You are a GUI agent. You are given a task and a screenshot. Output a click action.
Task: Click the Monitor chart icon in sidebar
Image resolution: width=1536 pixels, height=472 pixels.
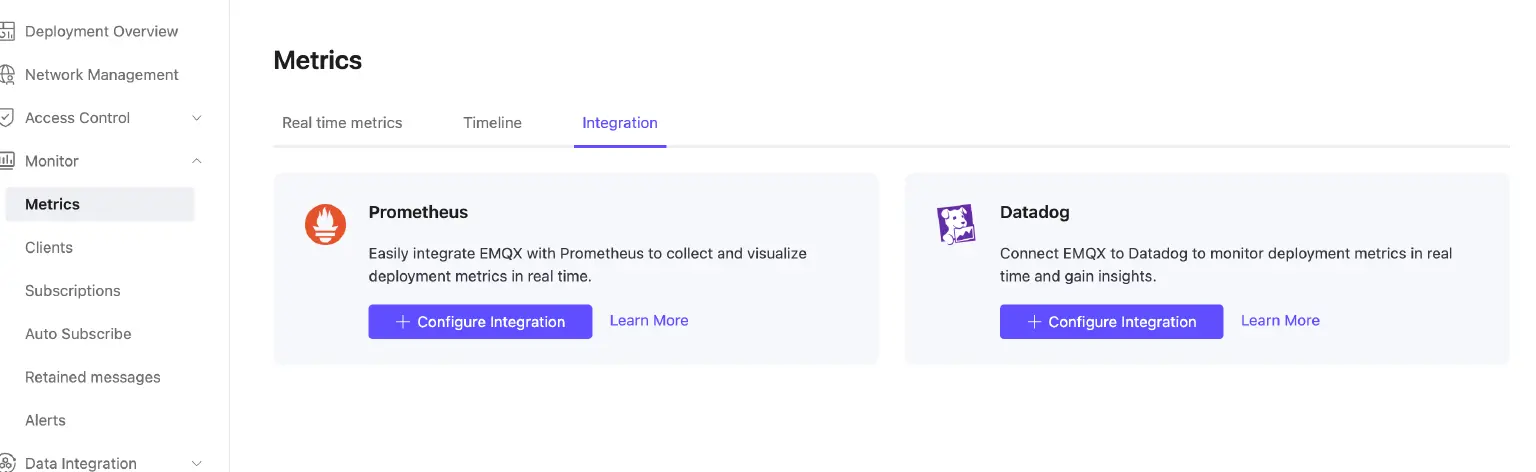pos(7,161)
